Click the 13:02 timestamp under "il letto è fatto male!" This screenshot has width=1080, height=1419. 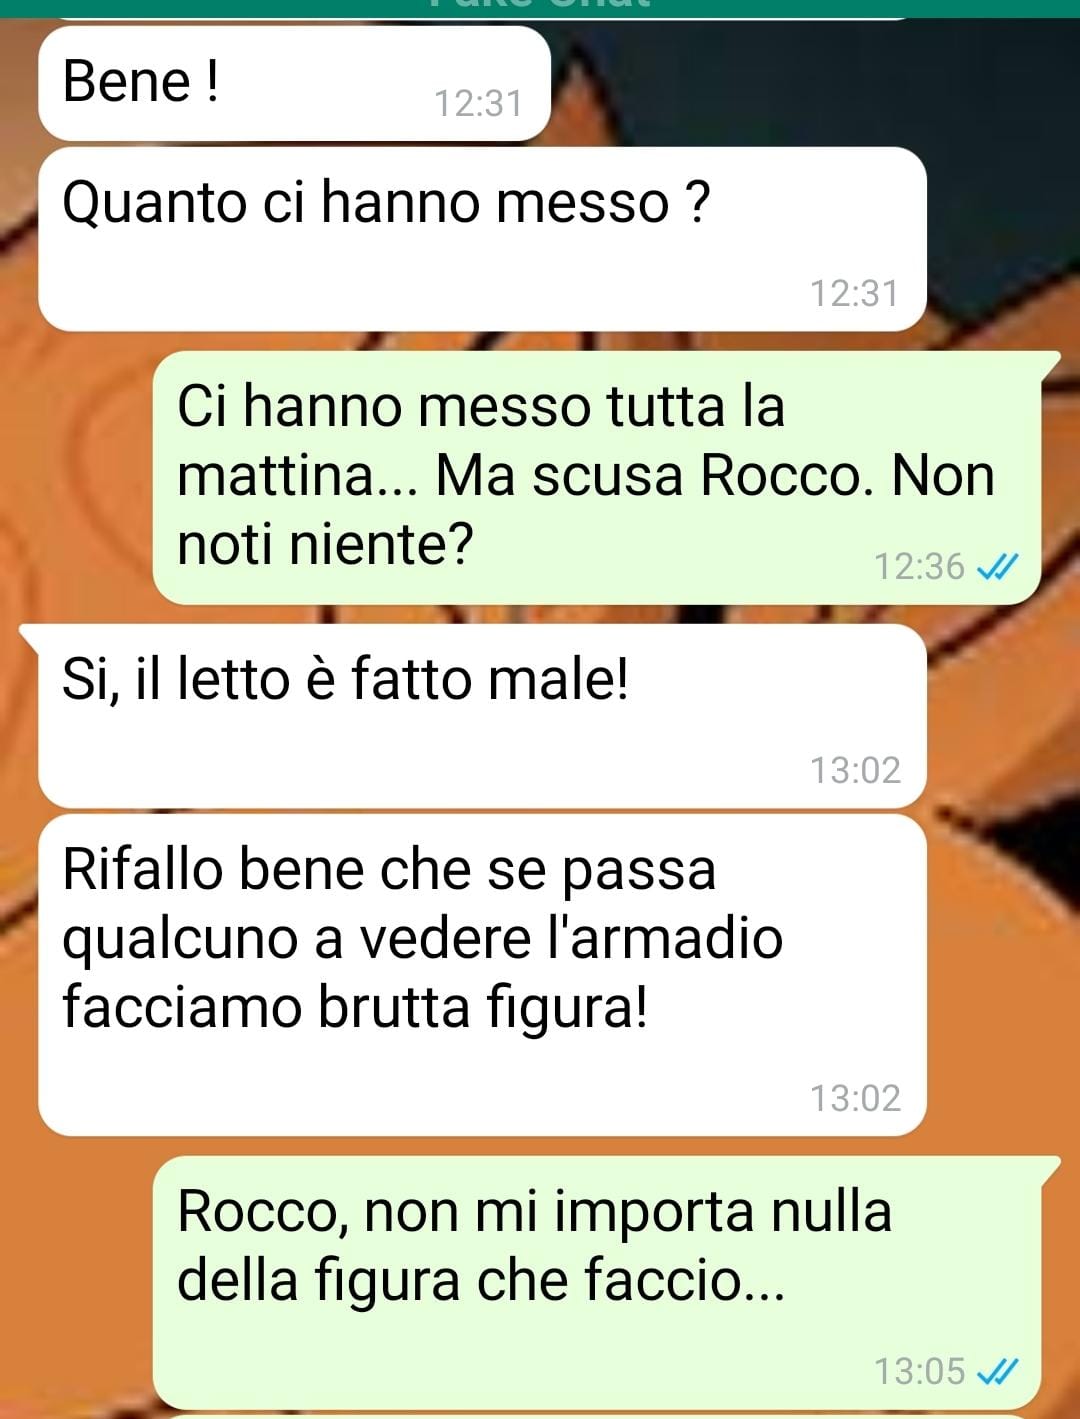point(855,770)
